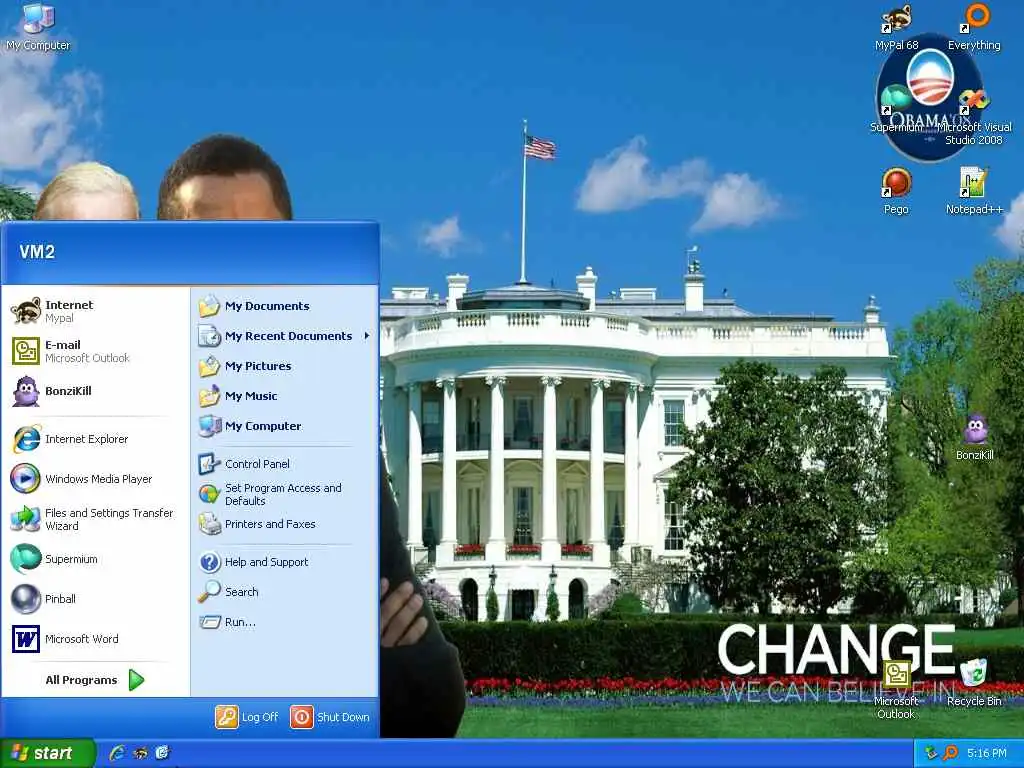Launch Internet Explorer from Start menu
This screenshot has width=1024, height=768.
click(x=95, y=440)
